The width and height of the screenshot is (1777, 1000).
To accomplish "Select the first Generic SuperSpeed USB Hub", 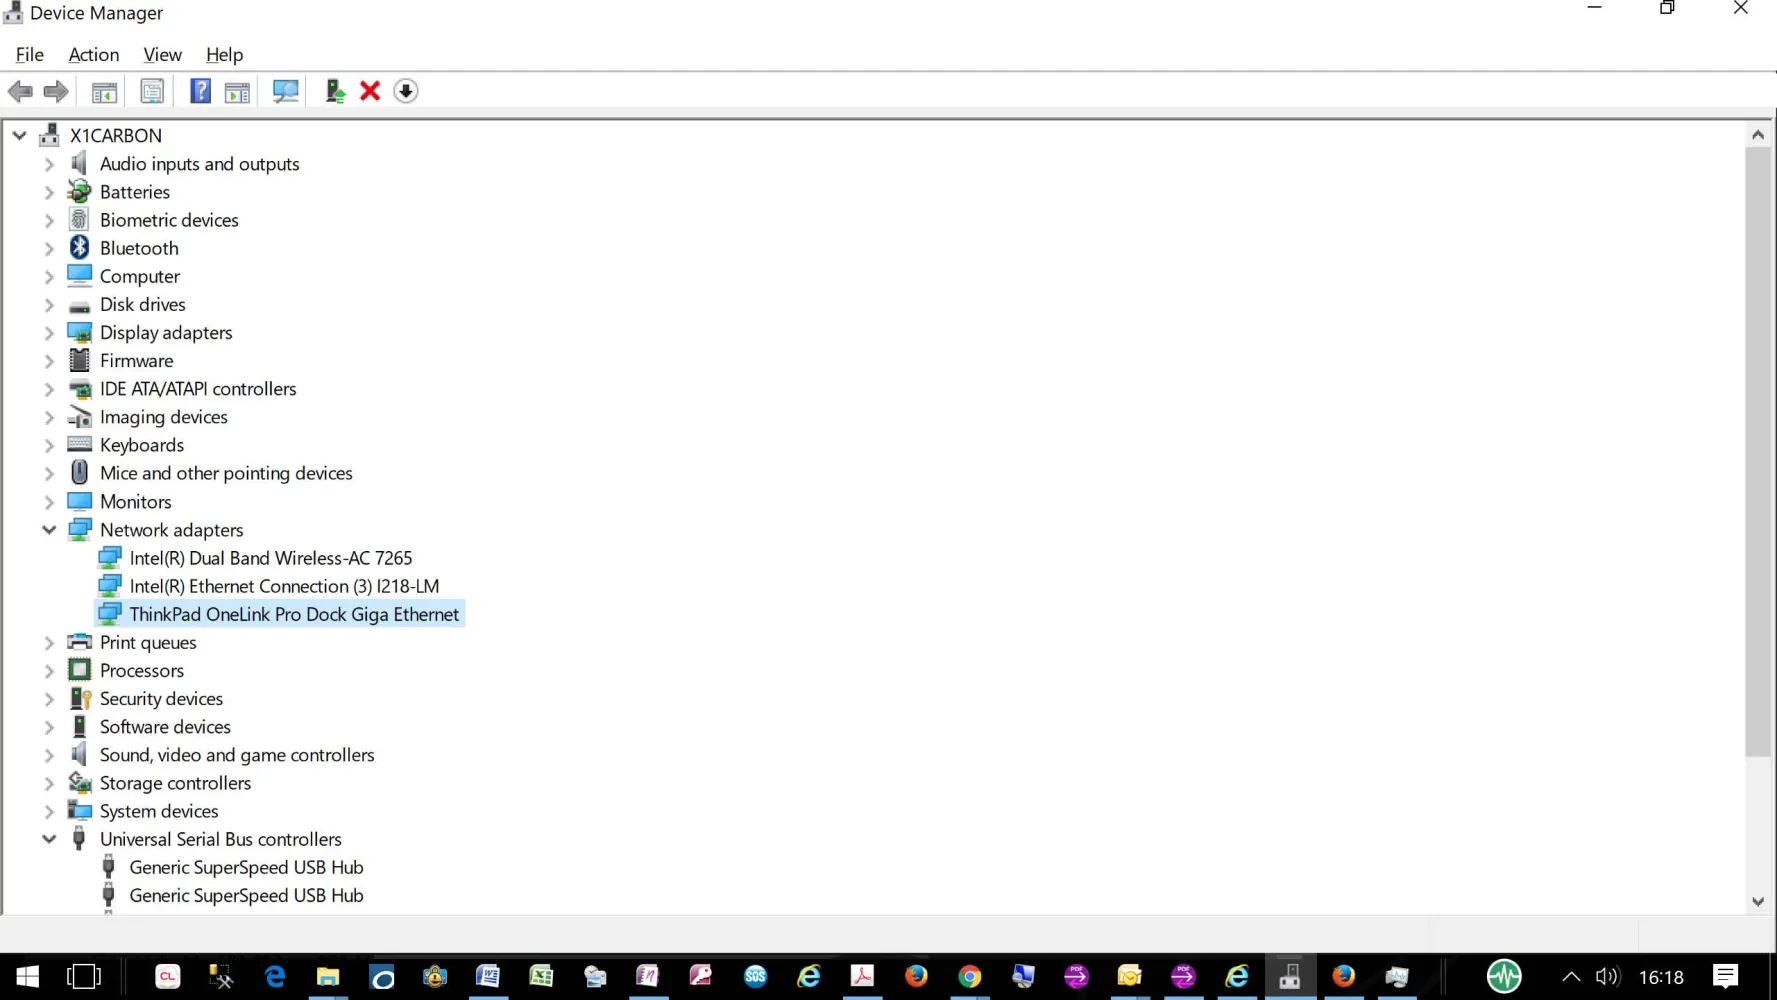I will (x=246, y=867).
